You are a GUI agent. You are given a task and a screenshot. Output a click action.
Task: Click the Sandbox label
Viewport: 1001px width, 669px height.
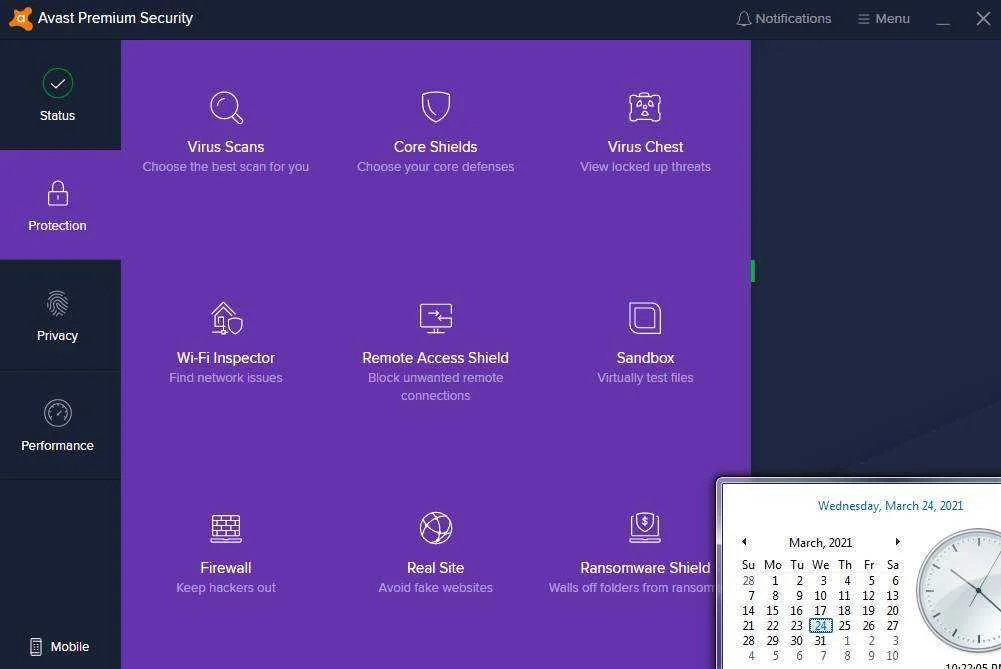point(645,358)
